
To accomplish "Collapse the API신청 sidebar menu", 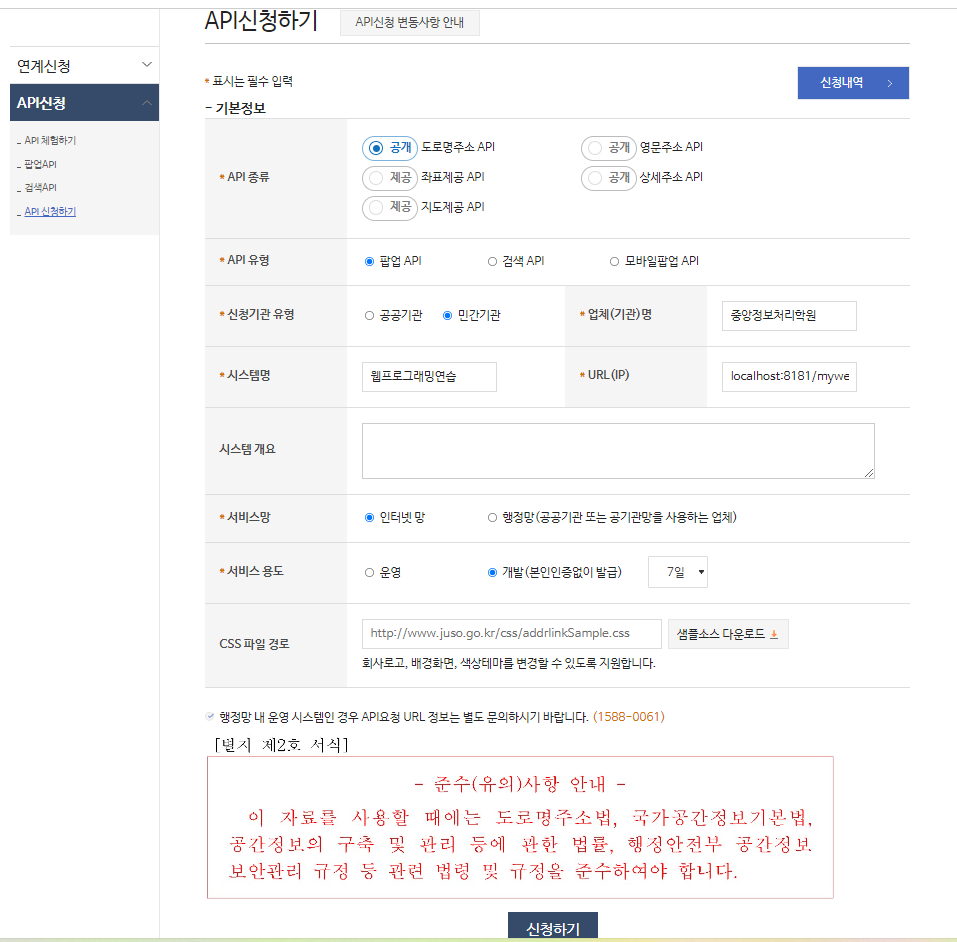I will (x=84, y=103).
